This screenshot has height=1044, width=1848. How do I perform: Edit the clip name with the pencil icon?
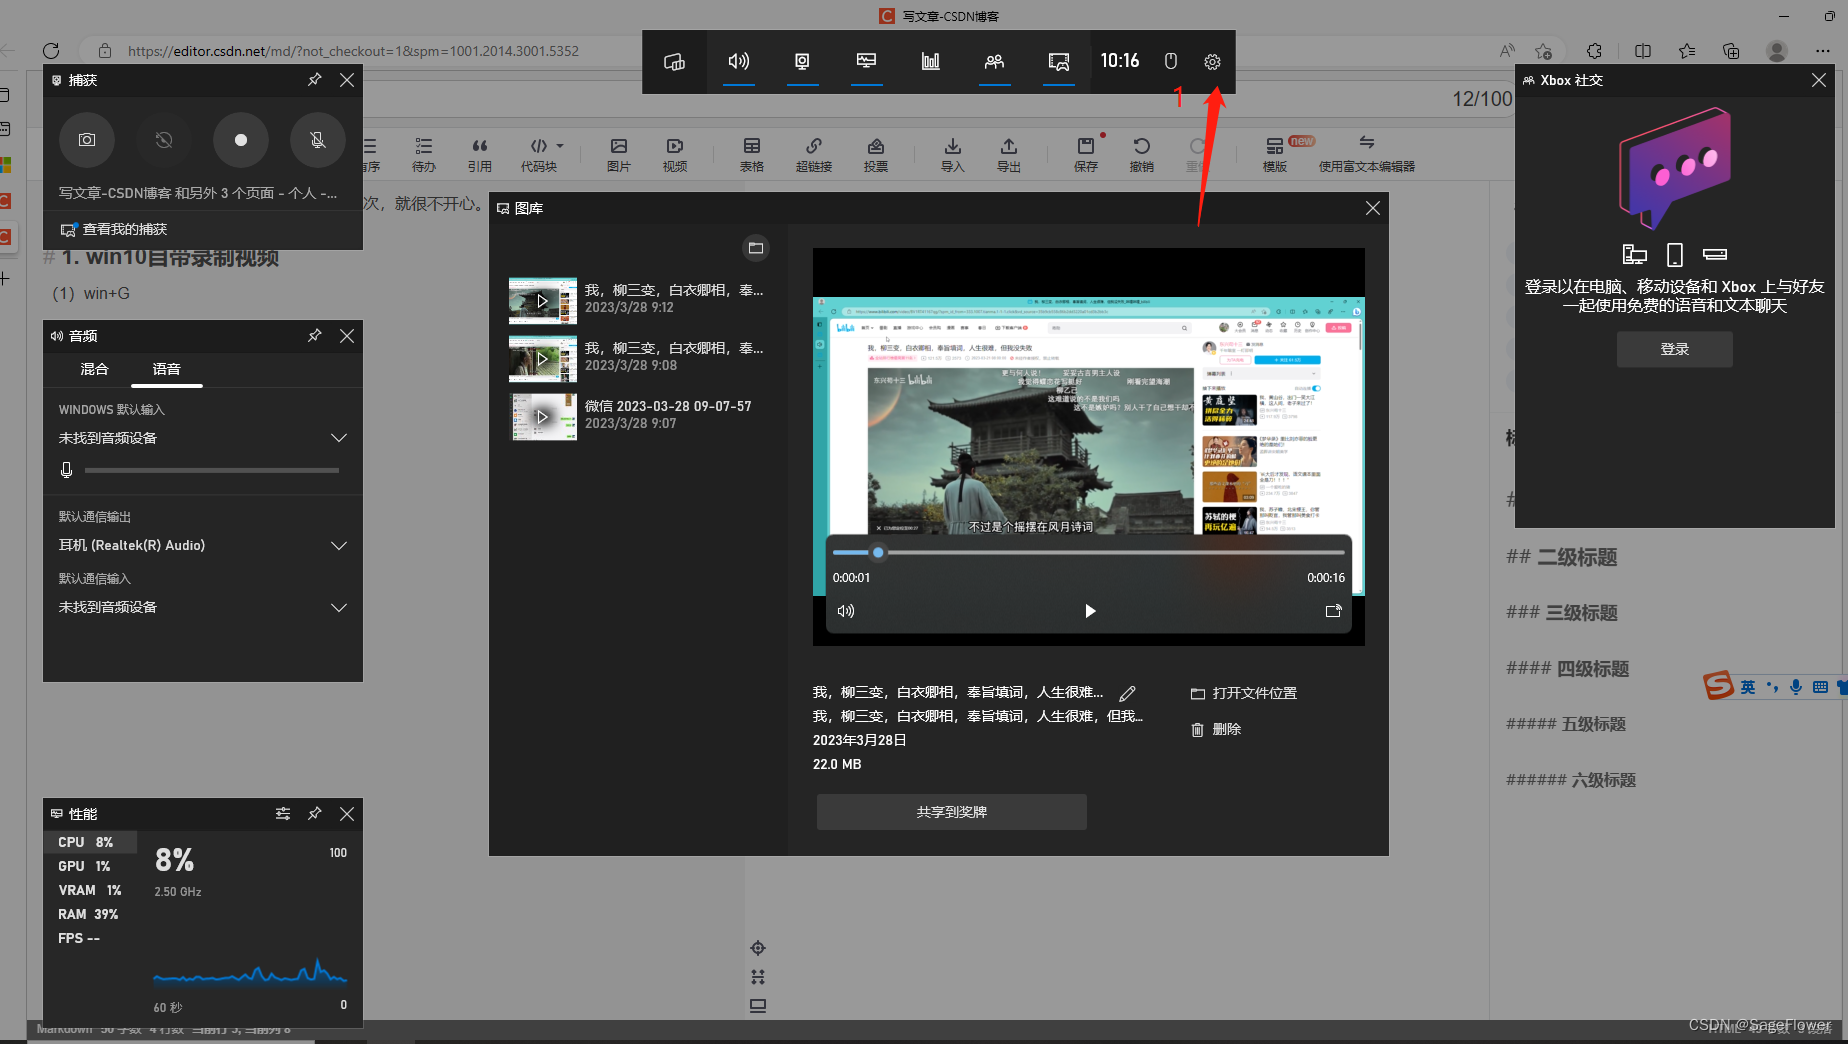pos(1128,693)
